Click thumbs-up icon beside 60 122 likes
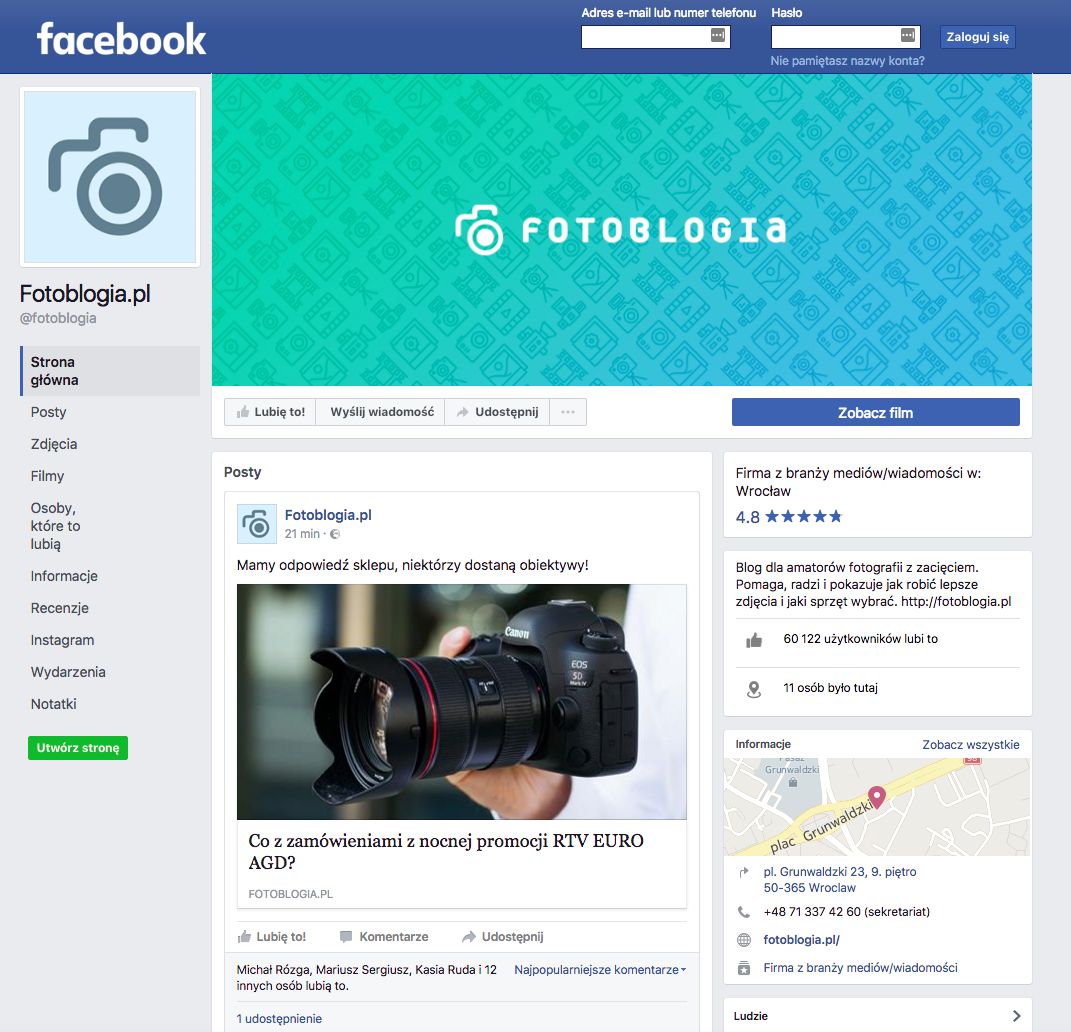1071x1032 pixels. pos(754,640)
